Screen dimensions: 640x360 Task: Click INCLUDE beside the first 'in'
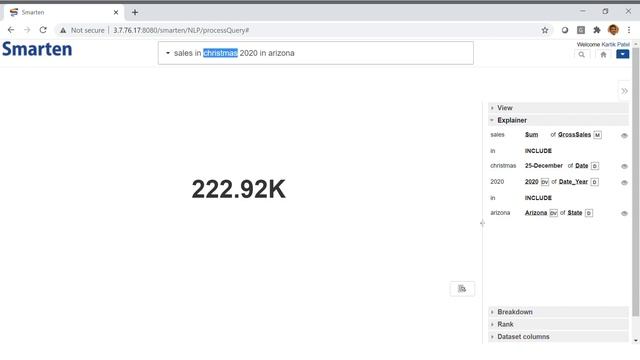538,151
